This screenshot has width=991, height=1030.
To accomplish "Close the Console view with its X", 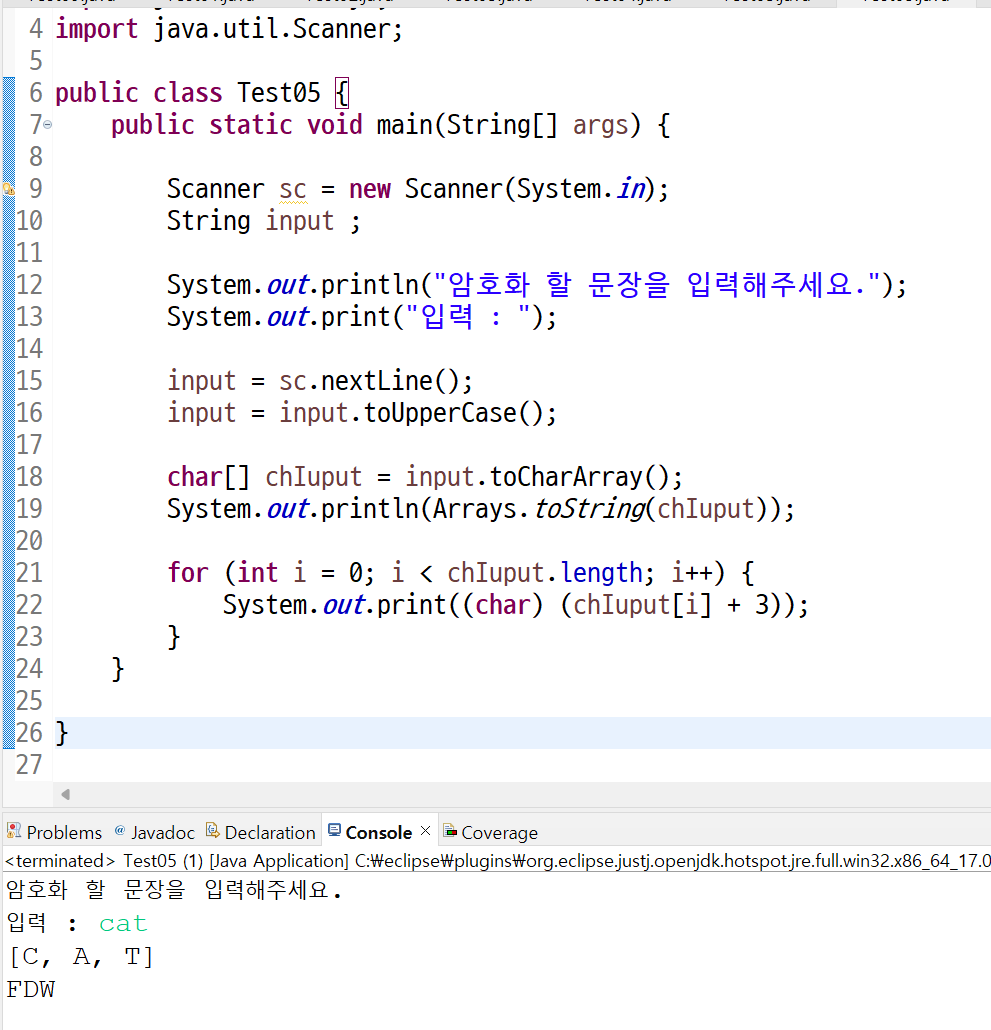I will point(426,831).
